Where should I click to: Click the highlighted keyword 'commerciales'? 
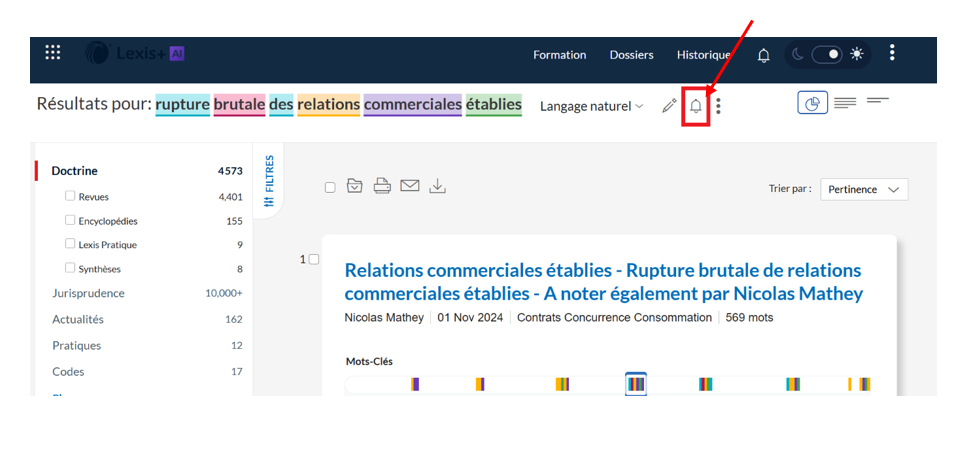click(413, 105)
